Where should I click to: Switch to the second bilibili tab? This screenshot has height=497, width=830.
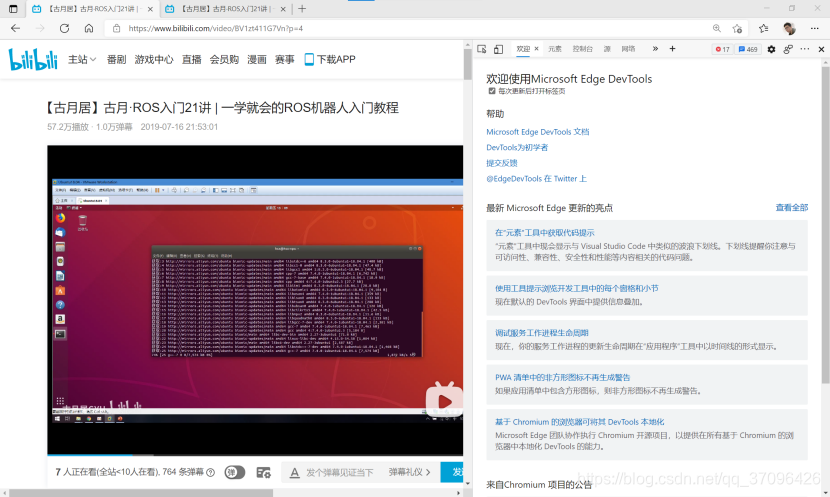[225, 9]
